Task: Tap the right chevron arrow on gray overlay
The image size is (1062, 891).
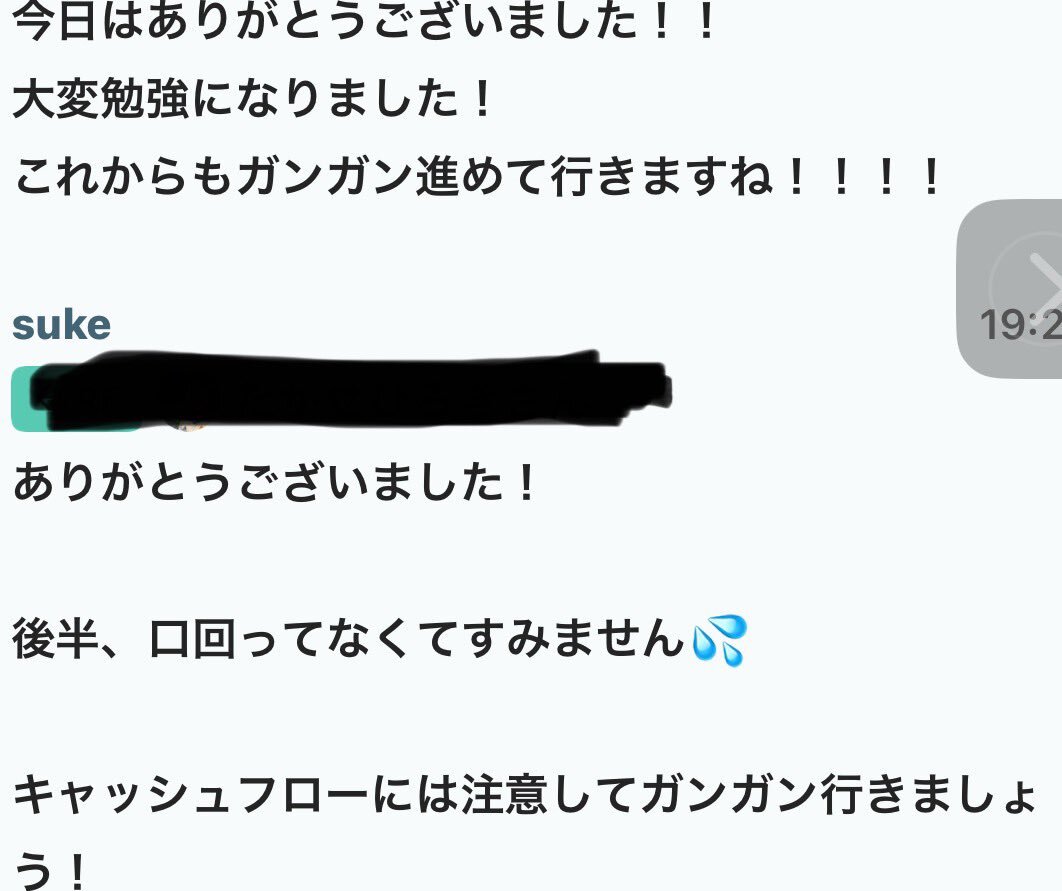Action: click(x=1046, y=287)
